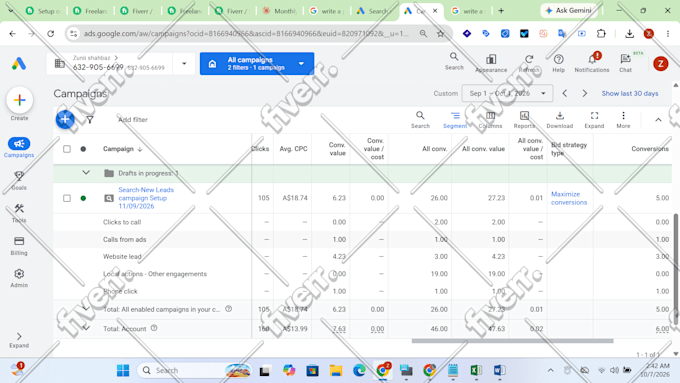This screenshot has width=680, height=383.
Task: Open Billing in left sidebar
Action: tap(19, 246)
